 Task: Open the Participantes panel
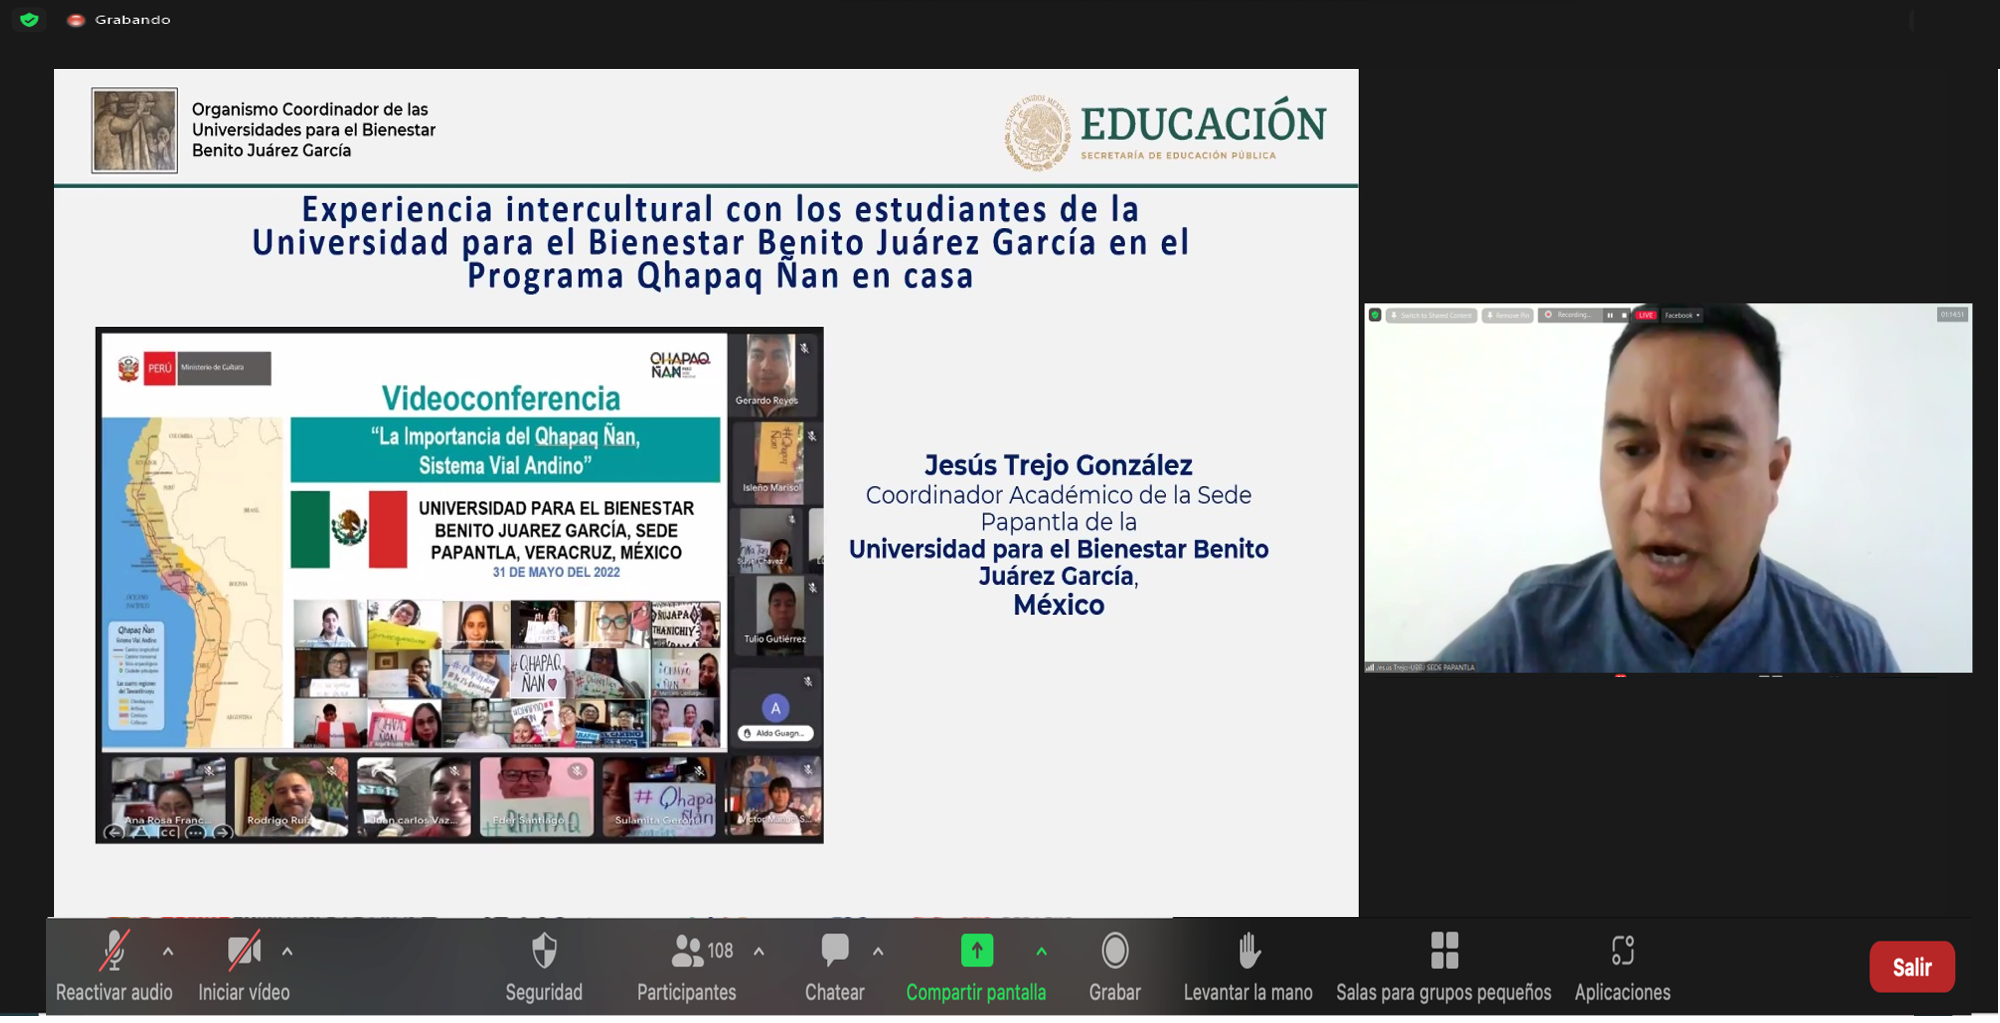[687, 966]
